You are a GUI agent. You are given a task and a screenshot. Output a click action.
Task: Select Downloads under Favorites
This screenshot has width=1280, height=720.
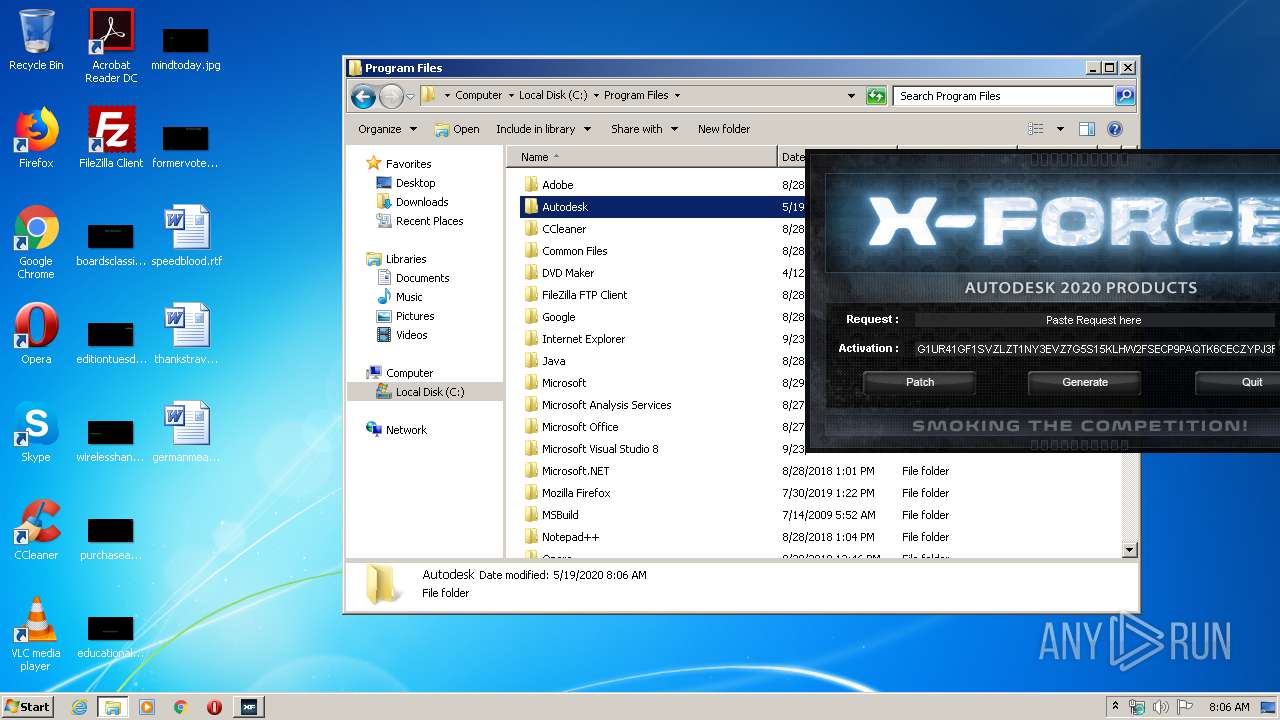pyautogui.click(x=421, y=202)
